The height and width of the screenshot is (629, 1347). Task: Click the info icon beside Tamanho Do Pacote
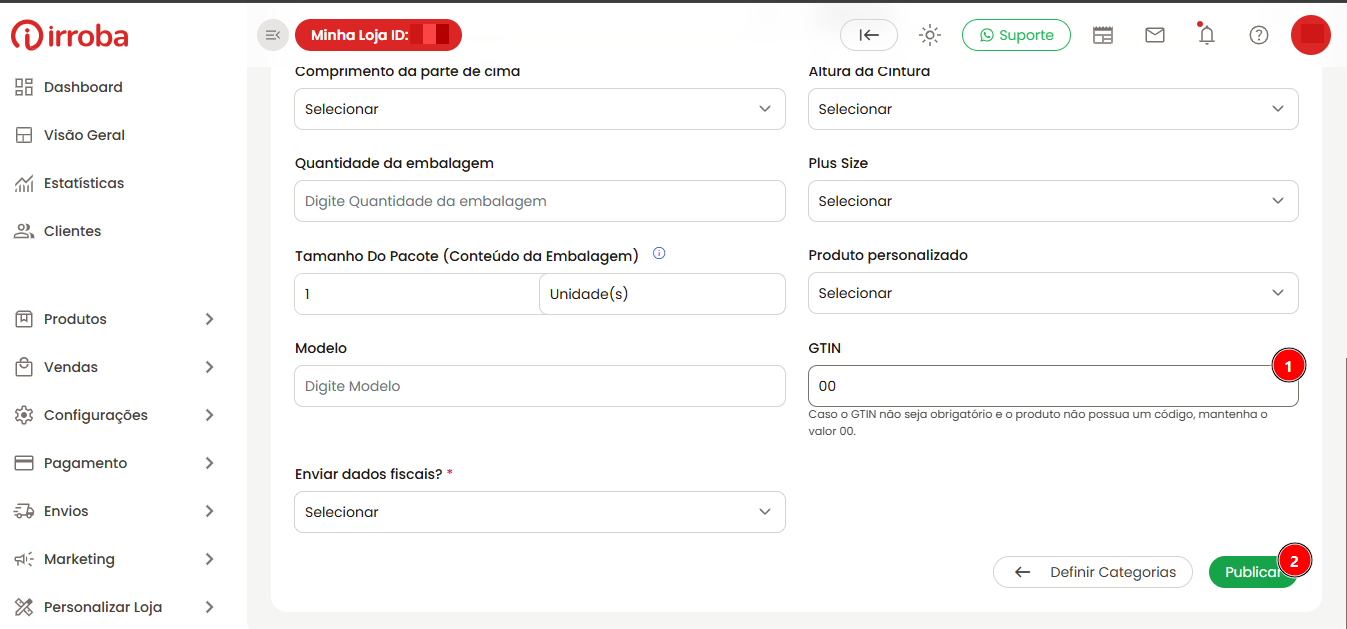click(659, 254)
